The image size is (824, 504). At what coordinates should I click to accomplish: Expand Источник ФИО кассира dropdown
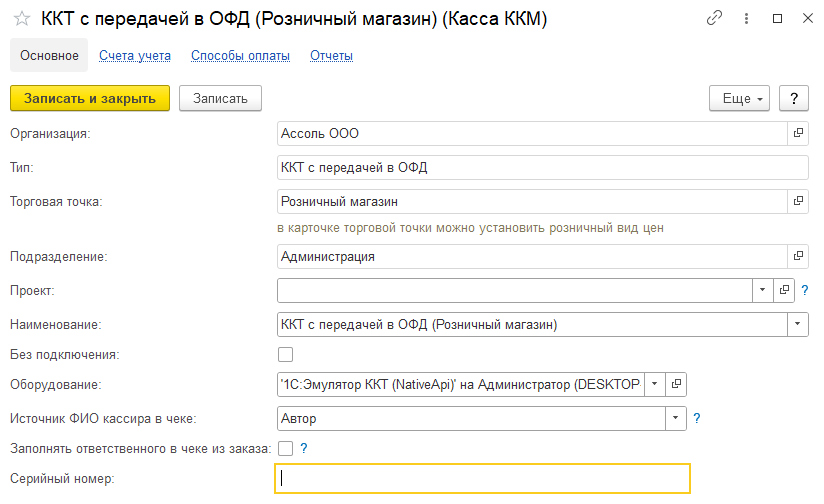pos(677,419)
